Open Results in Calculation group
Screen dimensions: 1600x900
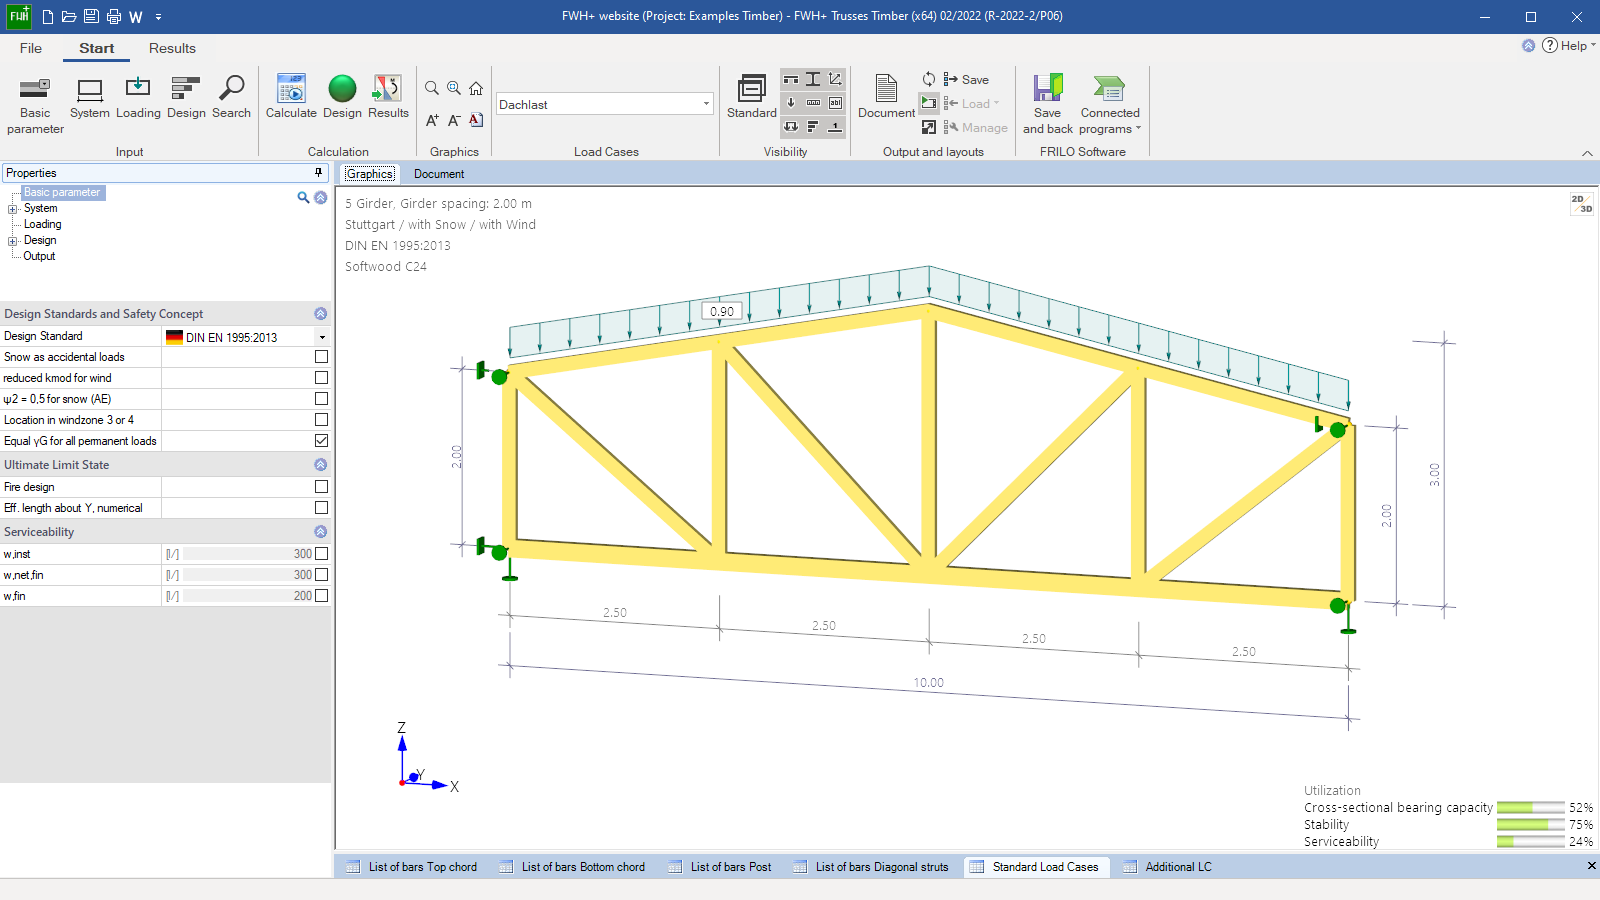coord(388,98)
